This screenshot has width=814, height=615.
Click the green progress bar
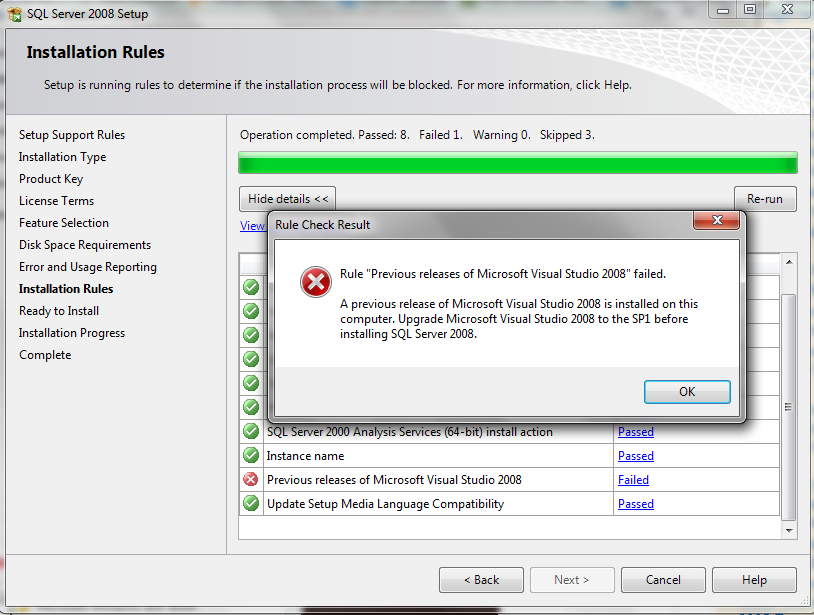click(x=518, y=163)
